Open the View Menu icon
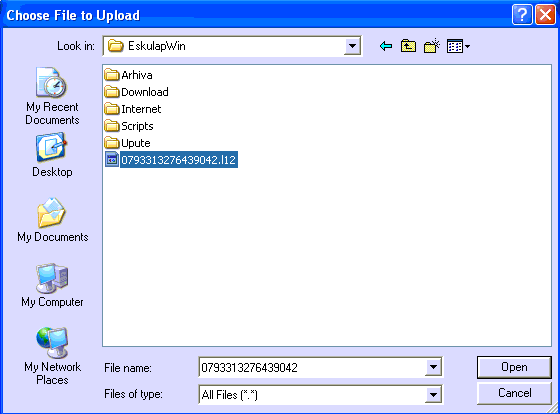This screenshot has width=560, height=414. (458, 46)
